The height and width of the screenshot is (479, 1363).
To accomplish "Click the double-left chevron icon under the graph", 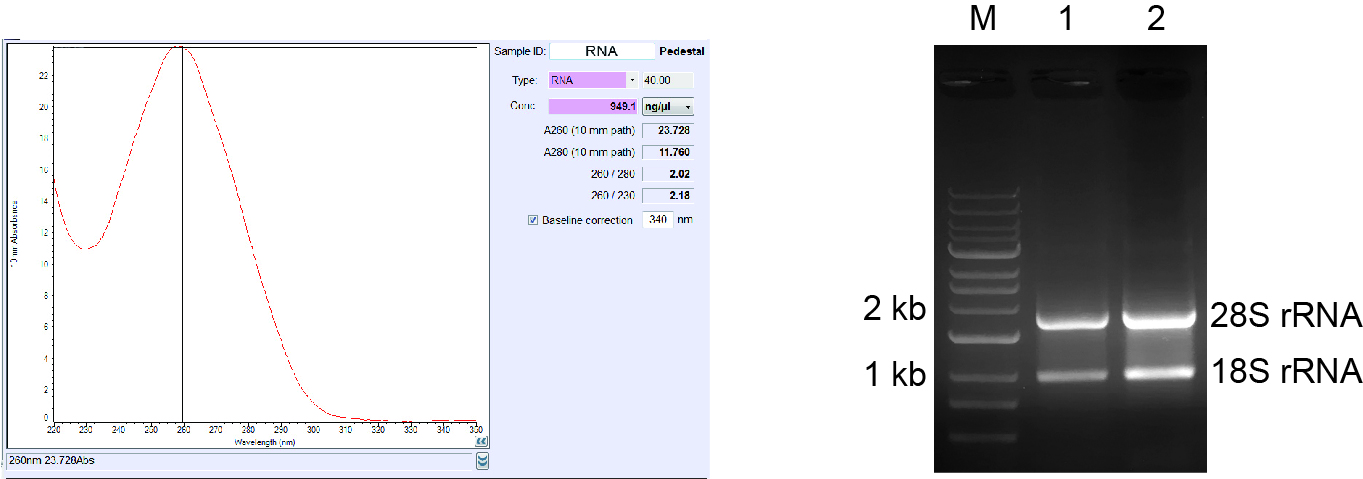I will pos(482,439).
